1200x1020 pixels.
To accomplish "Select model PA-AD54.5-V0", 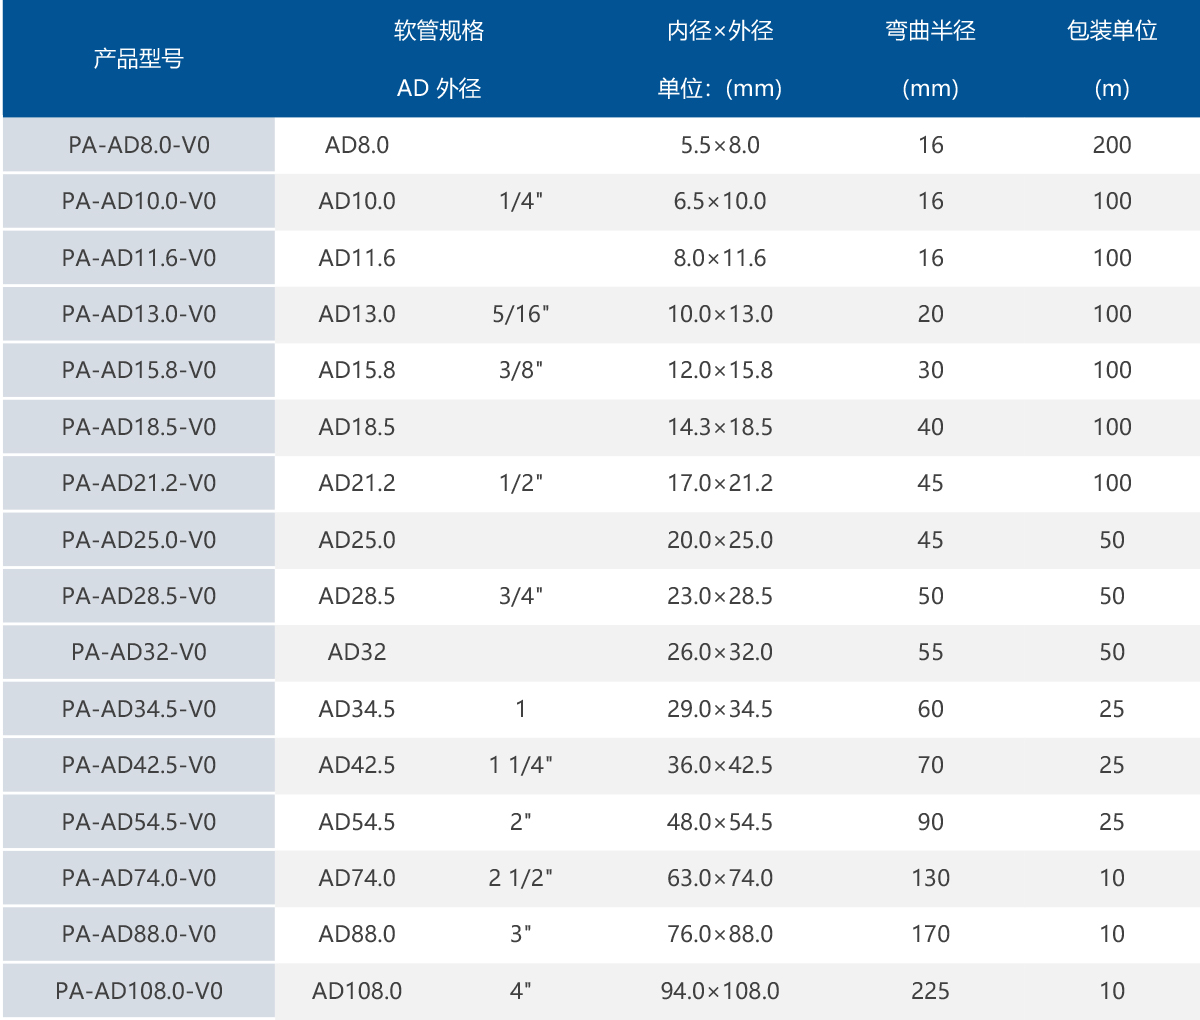I will click(139, 822).
